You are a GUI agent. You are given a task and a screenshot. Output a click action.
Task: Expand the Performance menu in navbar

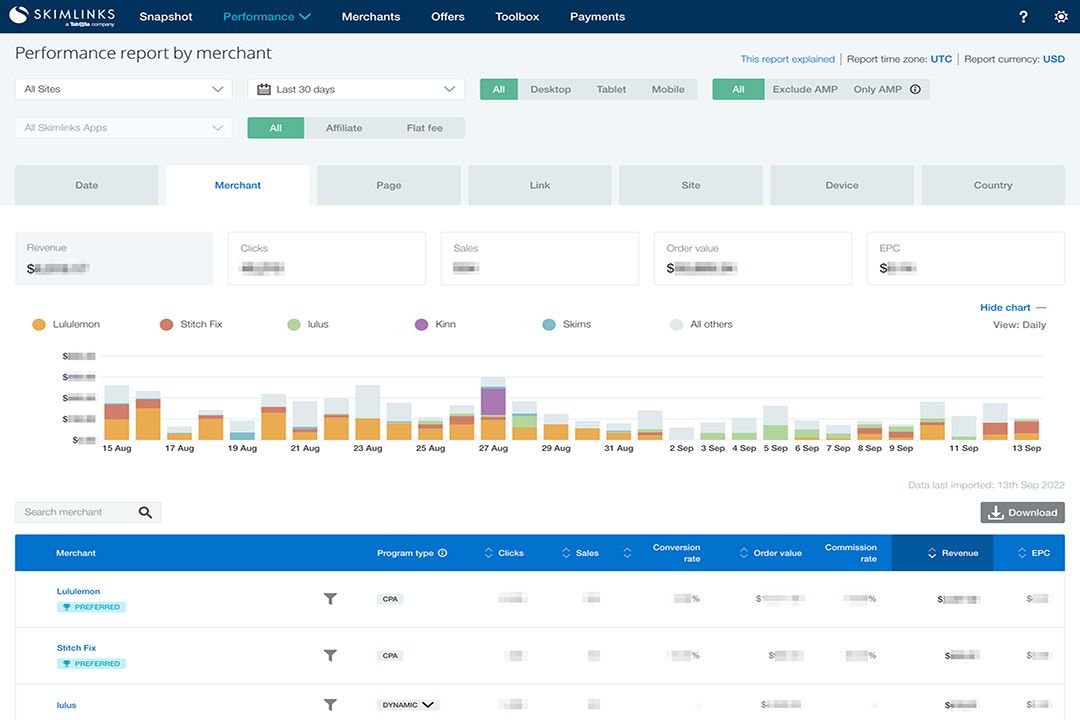266,17
